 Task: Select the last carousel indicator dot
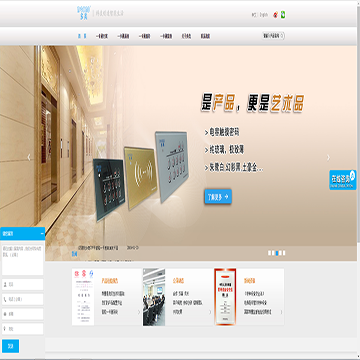point(284,253)
